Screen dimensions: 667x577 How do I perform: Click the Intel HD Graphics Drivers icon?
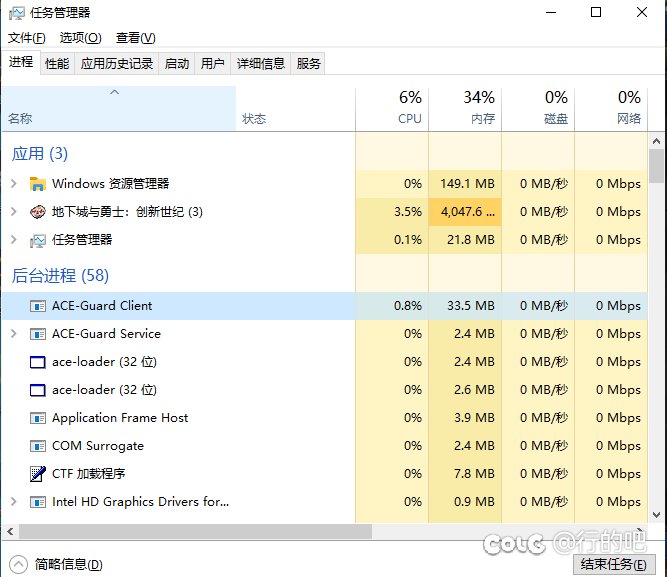pos(38,502)
